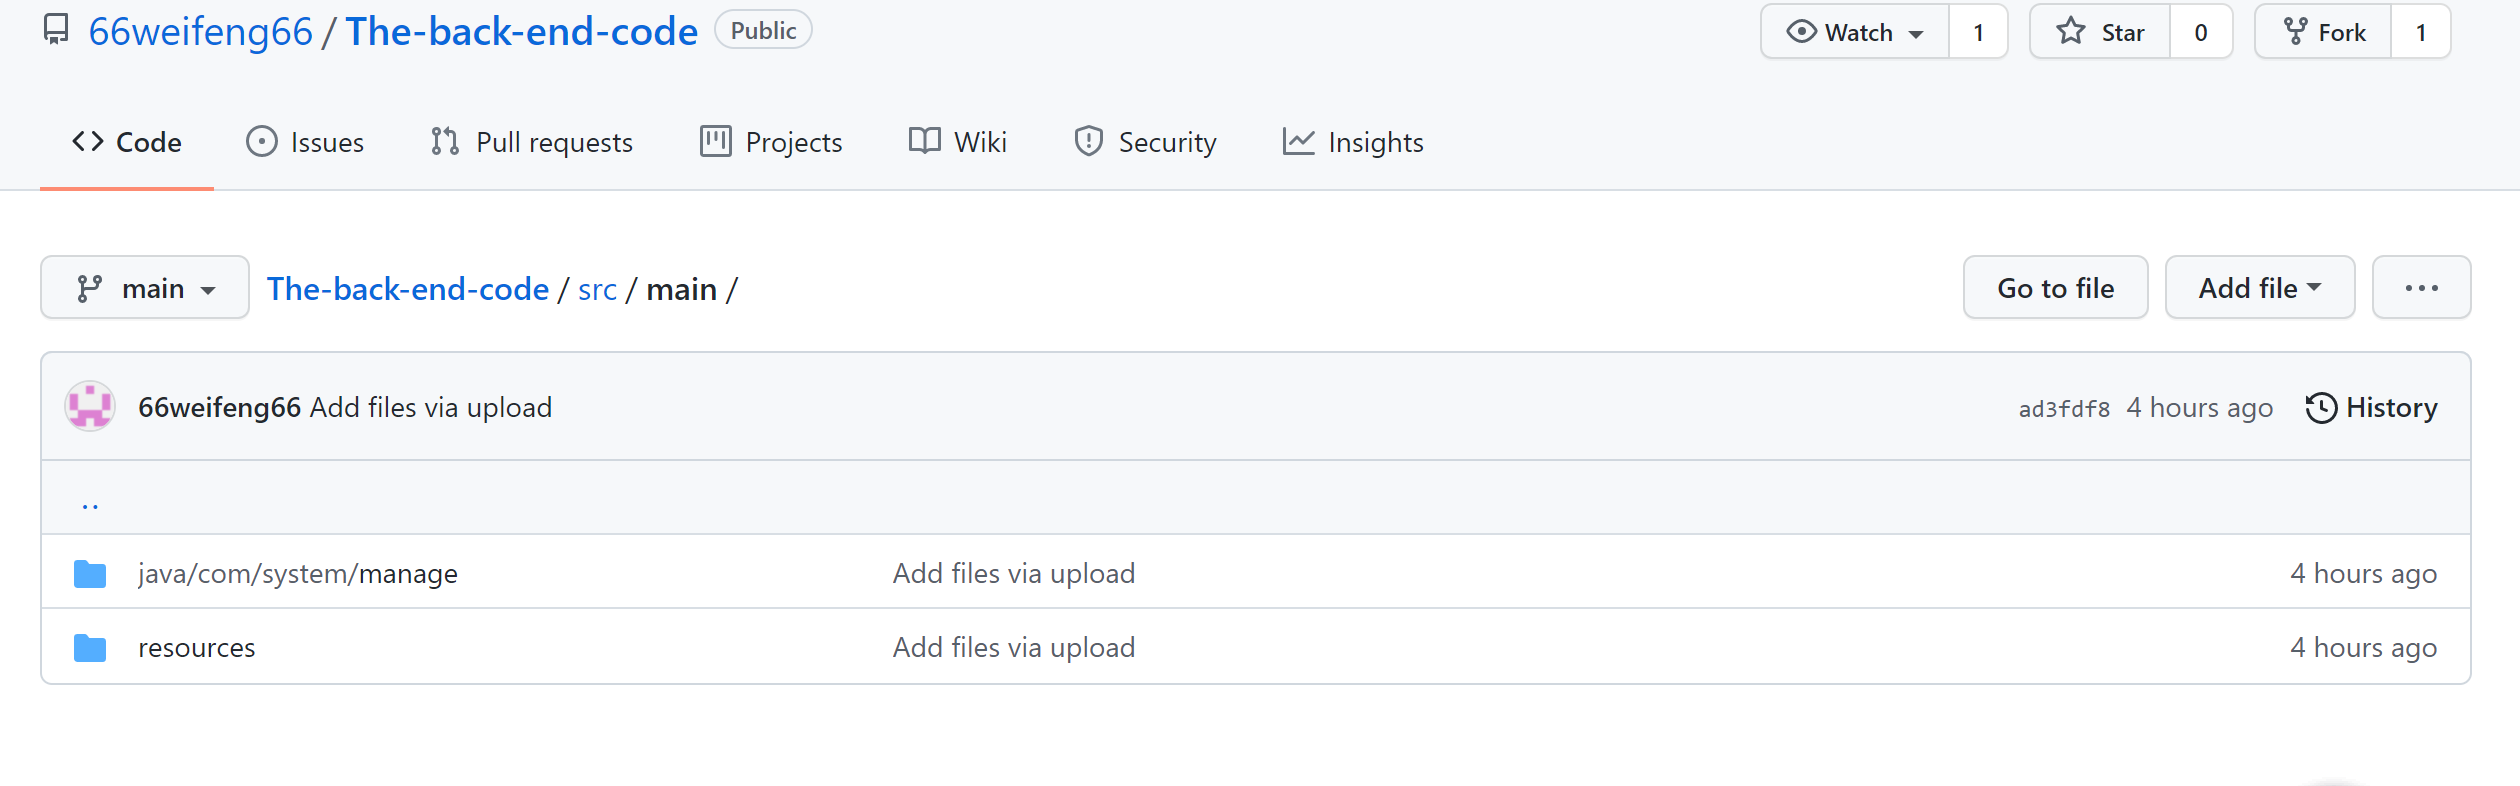The image size is (2520, 786).
Task: Open the Insights tab
Action: [1353, 142]
